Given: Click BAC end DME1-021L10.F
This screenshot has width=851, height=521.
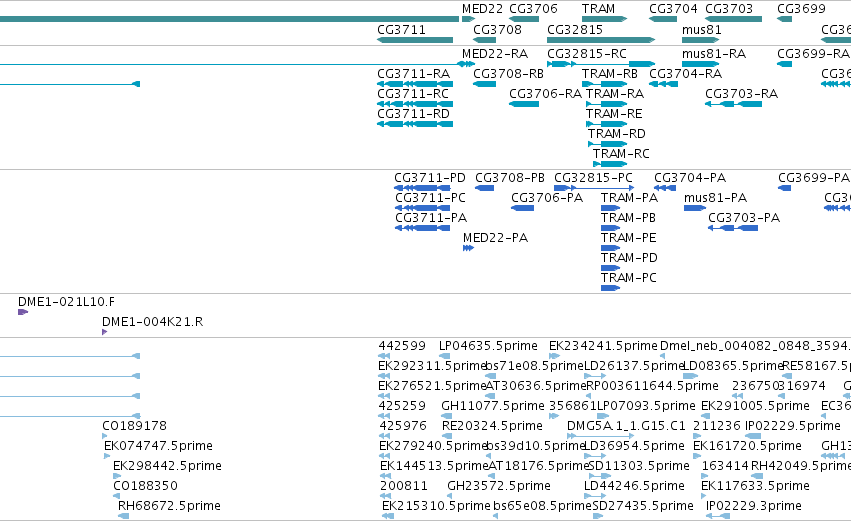Looking at the screenshot, I should (66, 302).
